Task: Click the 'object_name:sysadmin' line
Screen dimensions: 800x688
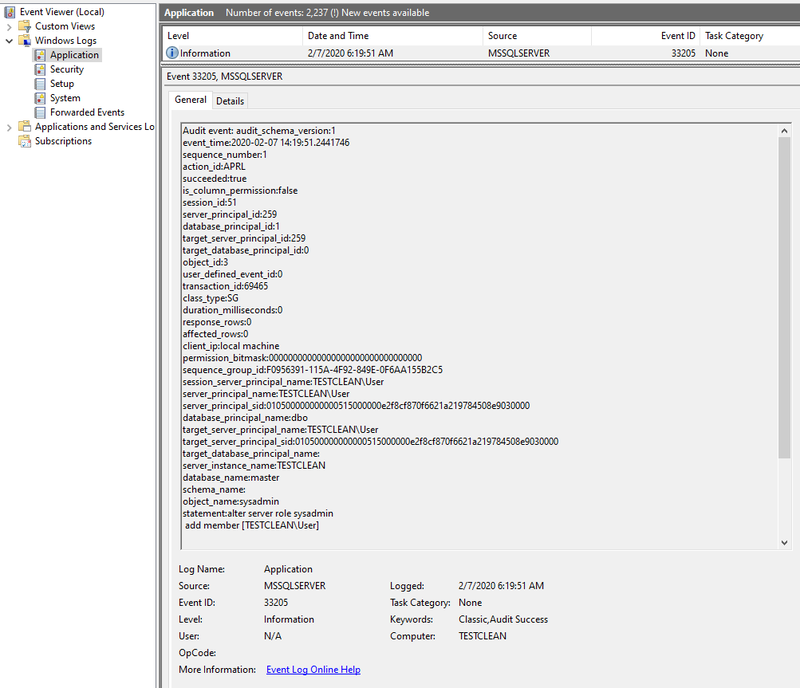Action: tap(231, 502)
